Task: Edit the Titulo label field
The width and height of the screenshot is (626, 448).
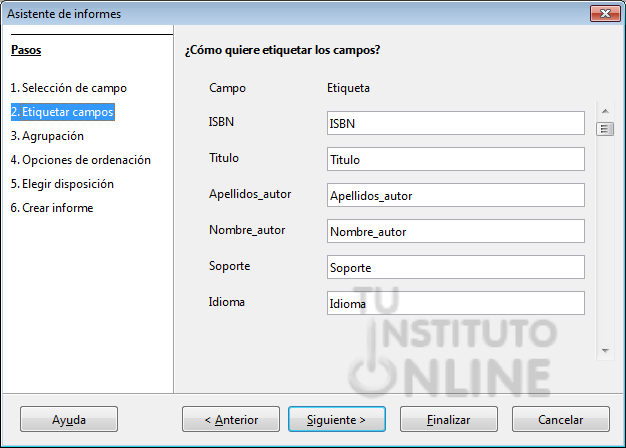Action: (x=456, y=159)
